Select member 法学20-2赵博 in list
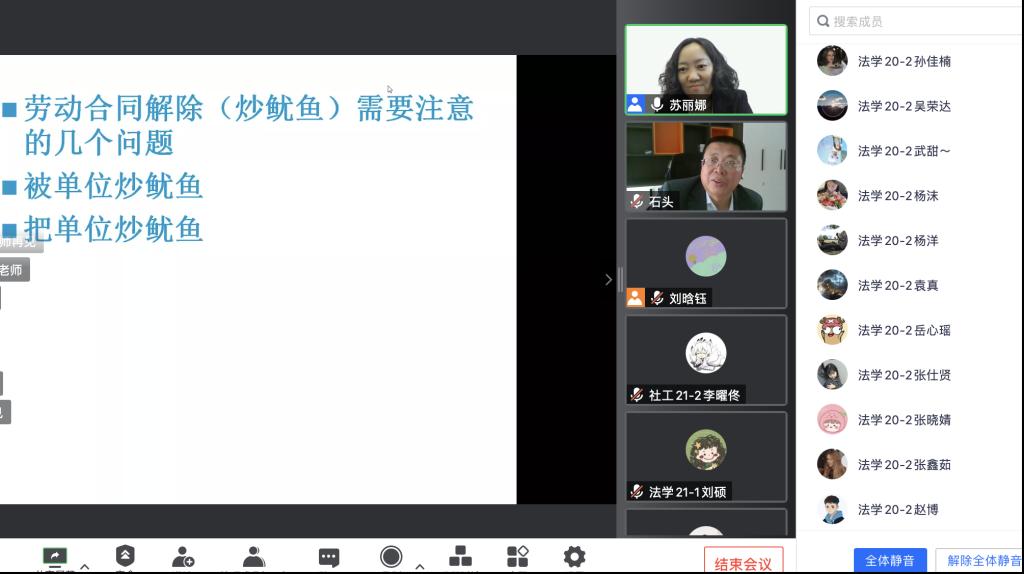The width and height of the screenshot is (1024, 574). pyautogui.click(x=898, y=509)
